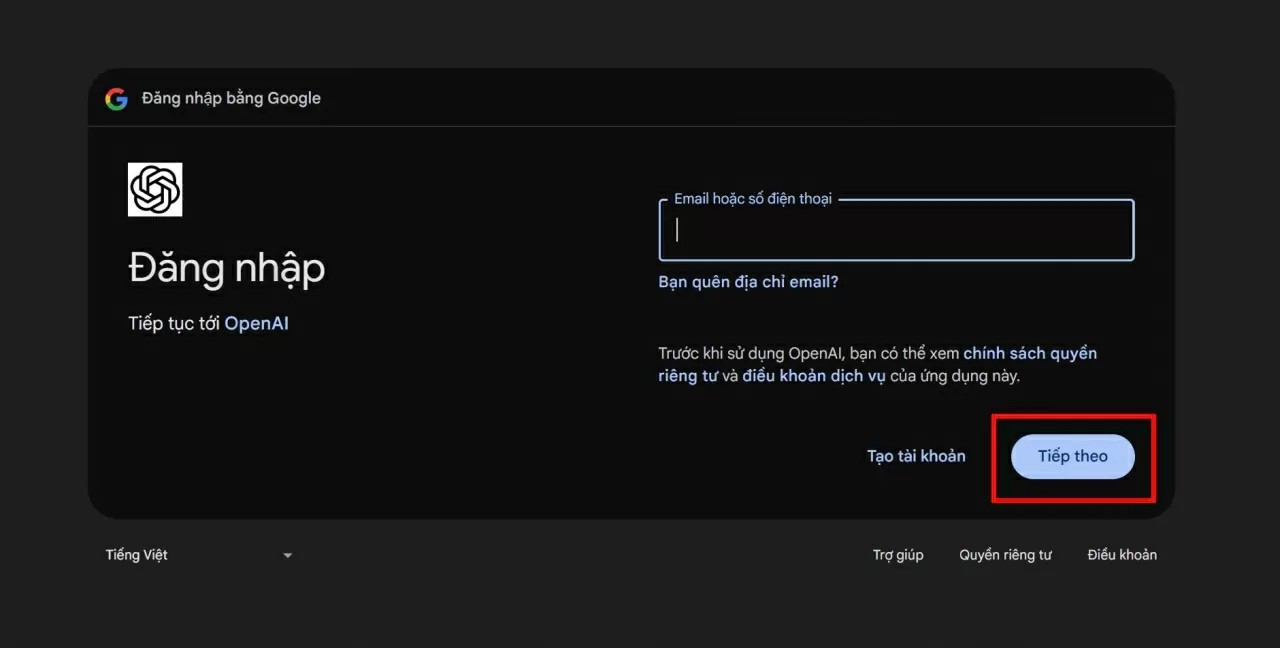The image size is (1280, 648).
Task: Click the OpenAI link under Đăng nhập
Action: click(x=256, y=323)
